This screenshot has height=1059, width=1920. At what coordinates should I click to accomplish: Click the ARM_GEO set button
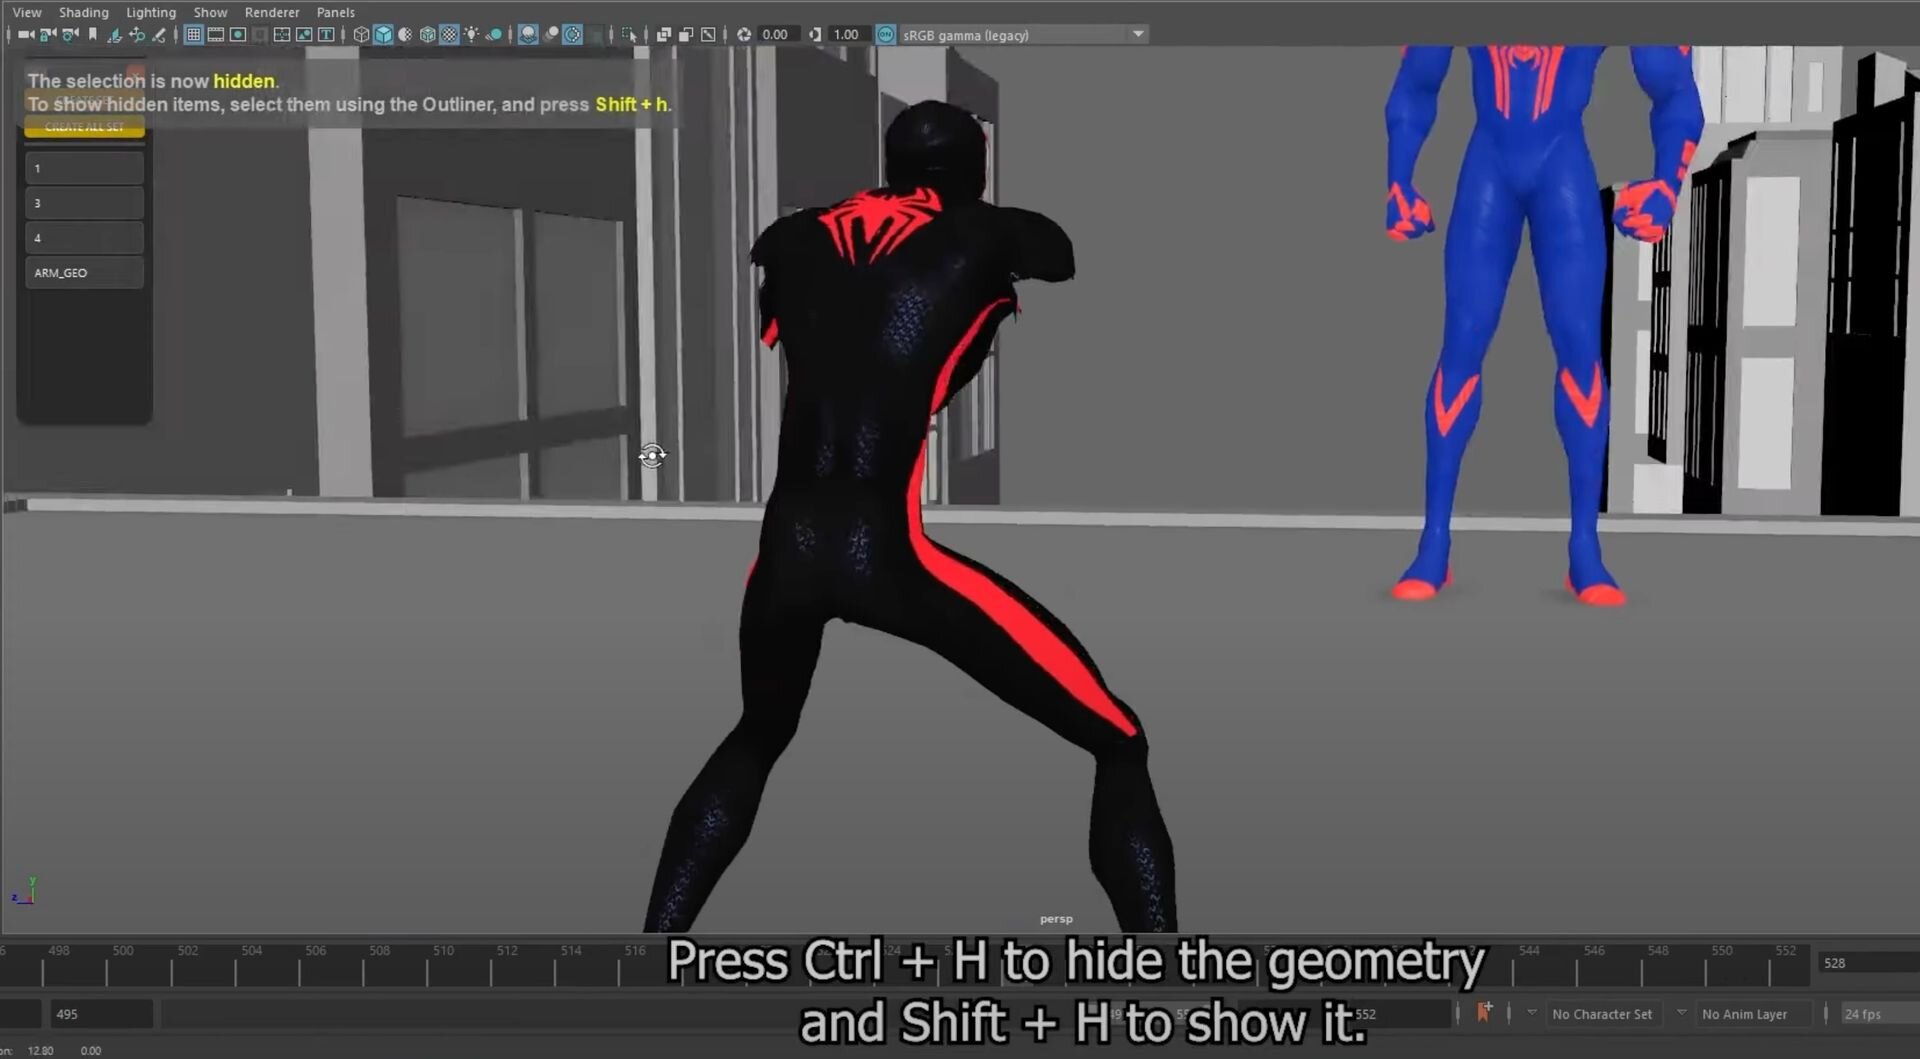tap(84, 273)
